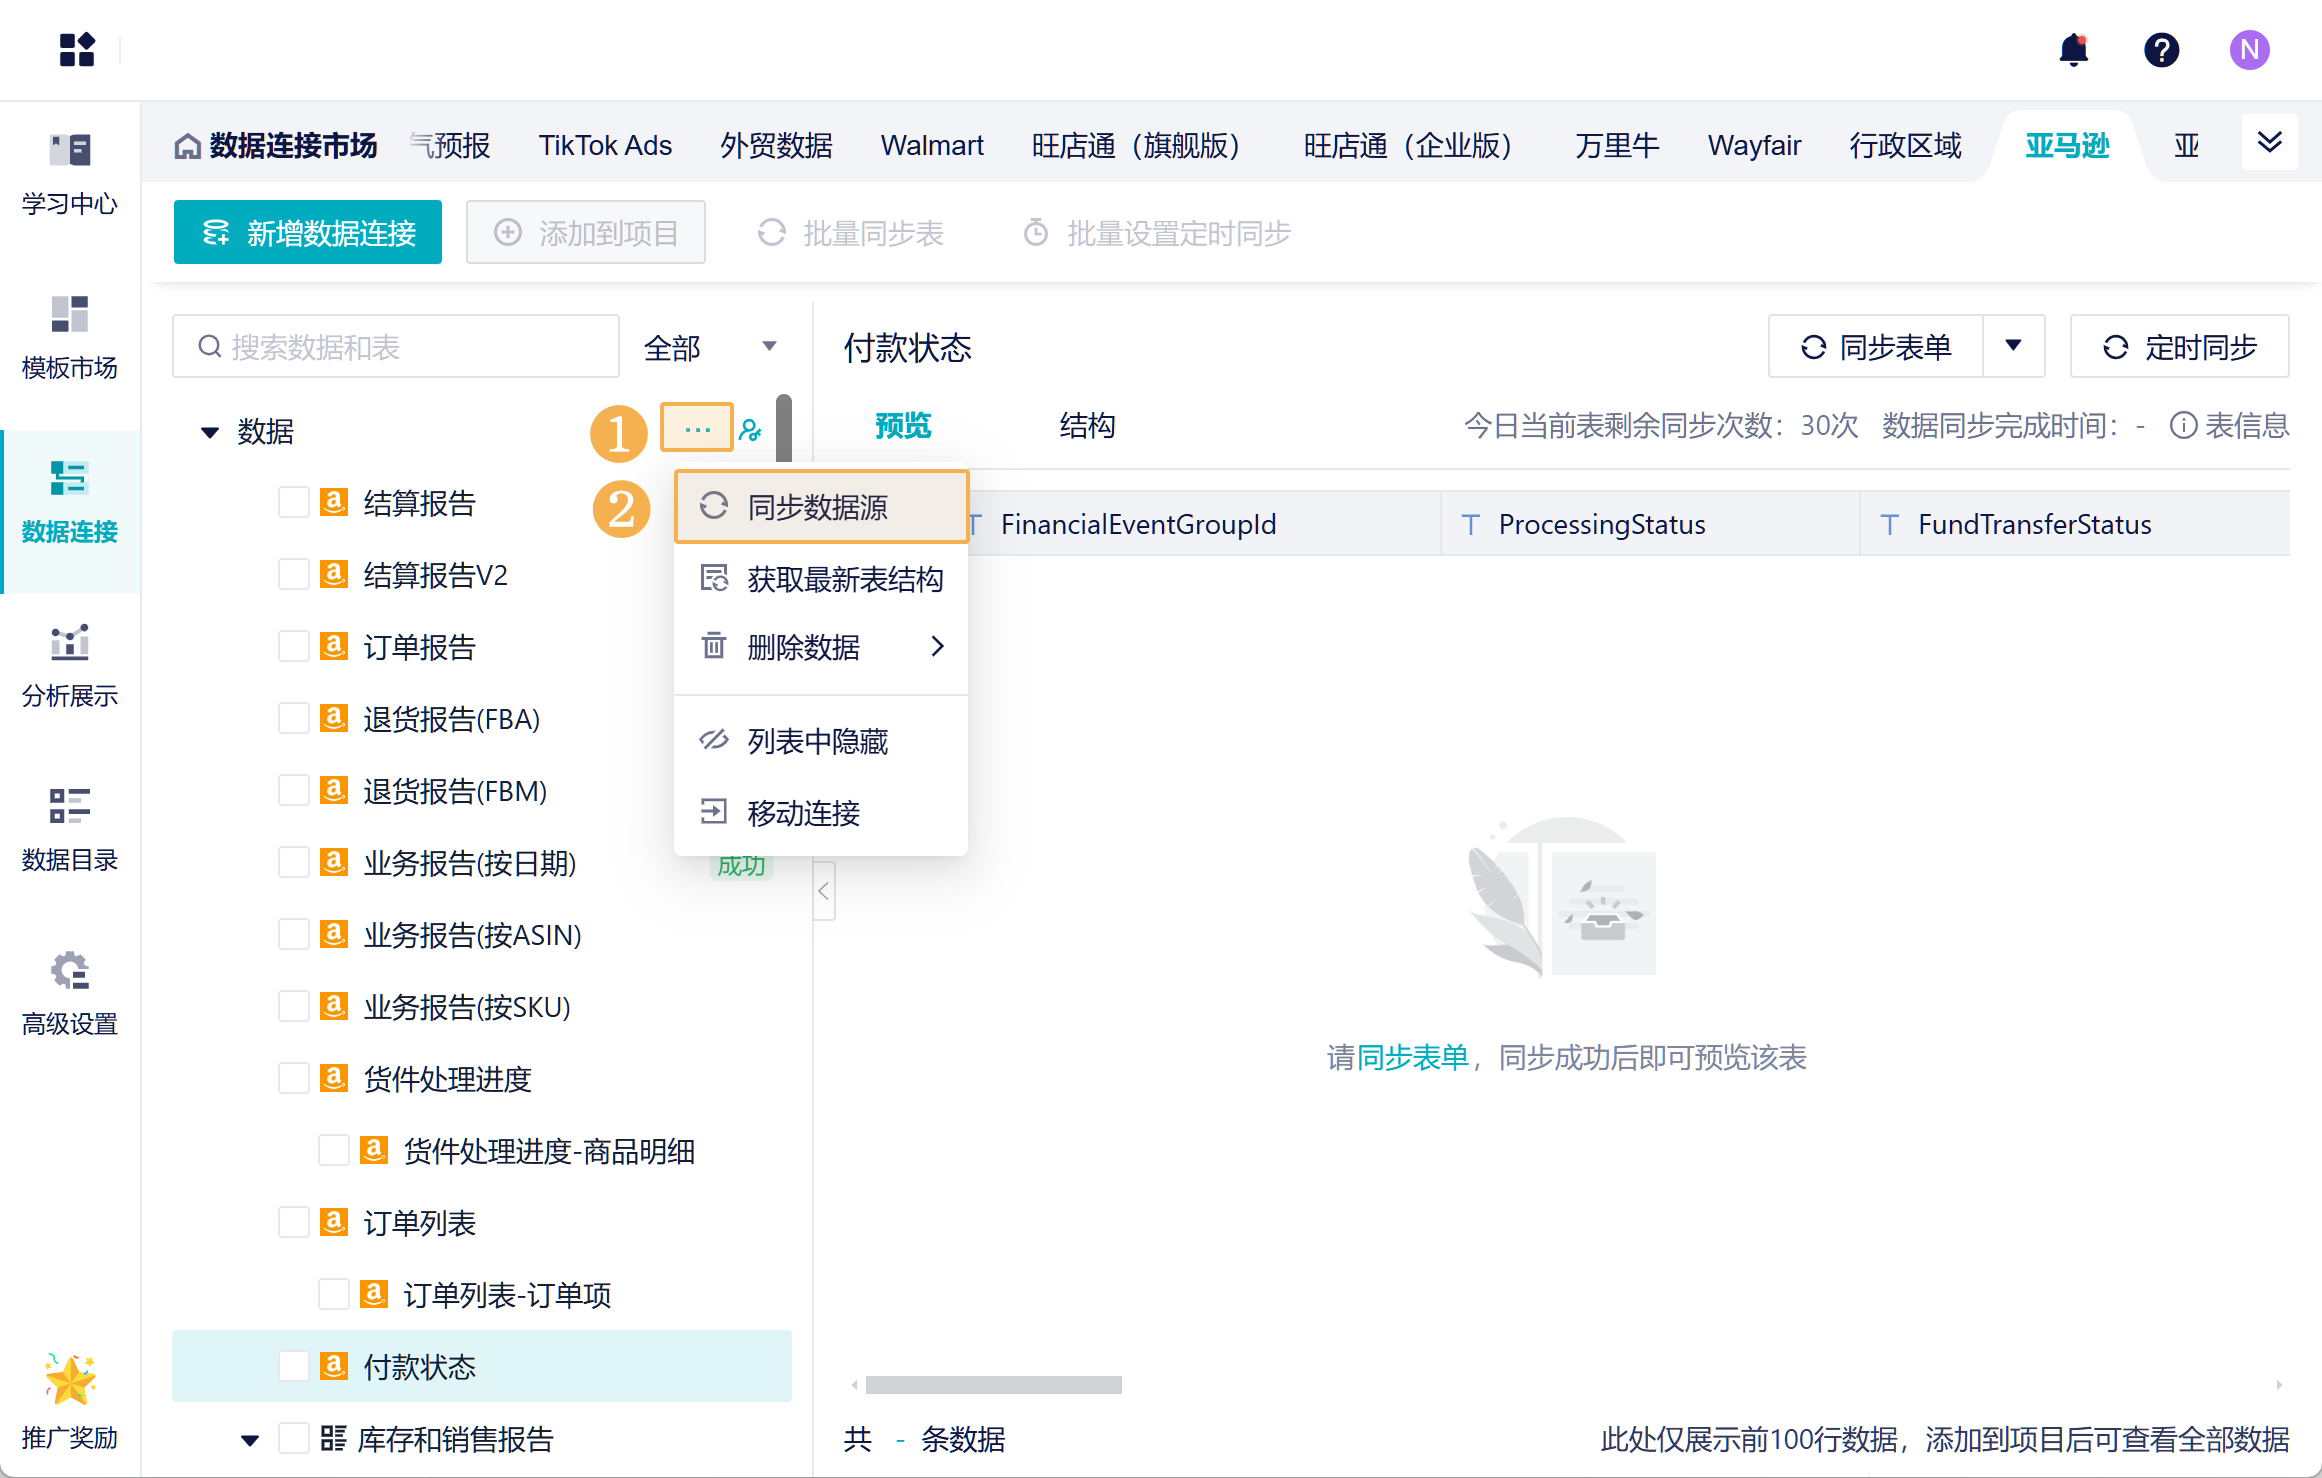
Task: Check the 业务报告(按日期) checkbox
Action: 293,862
